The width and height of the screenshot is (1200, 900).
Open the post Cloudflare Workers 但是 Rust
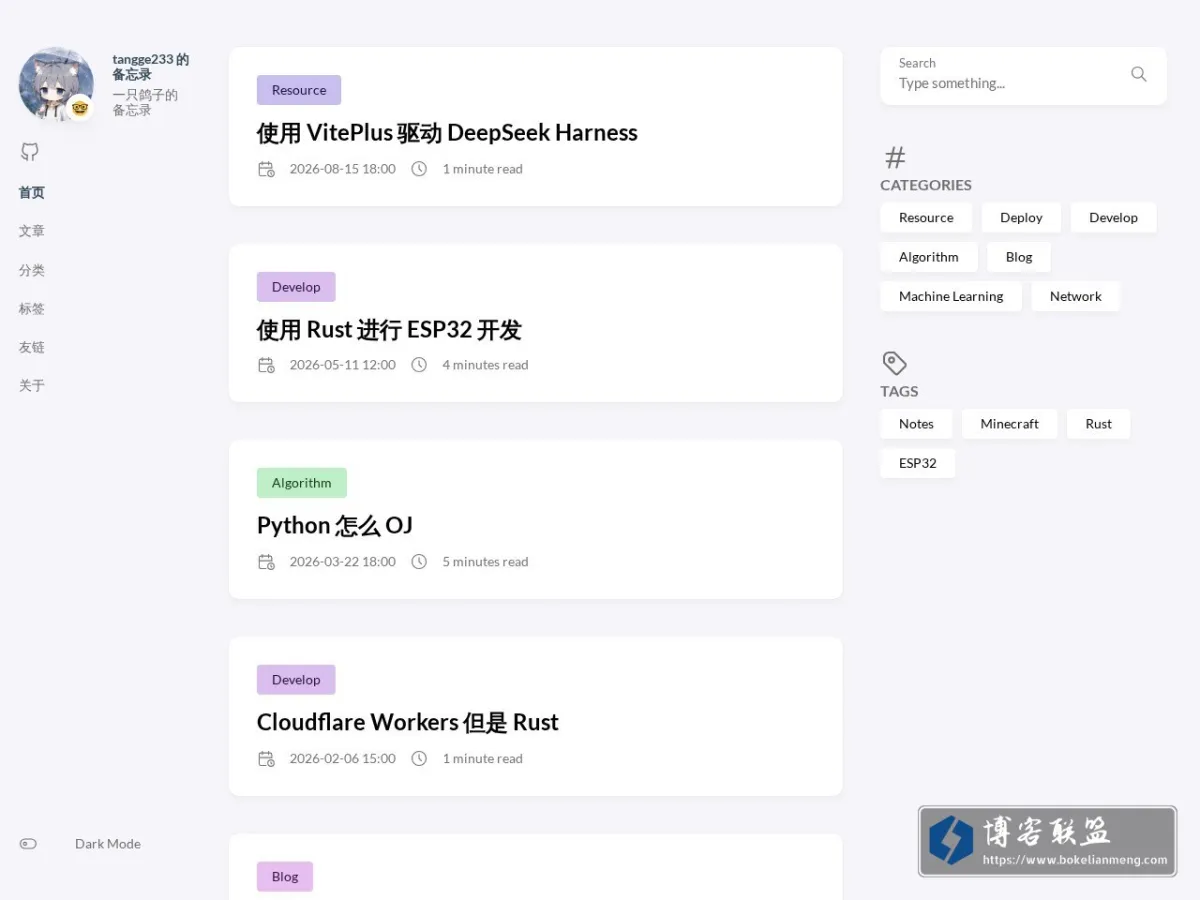coord(408,722)
